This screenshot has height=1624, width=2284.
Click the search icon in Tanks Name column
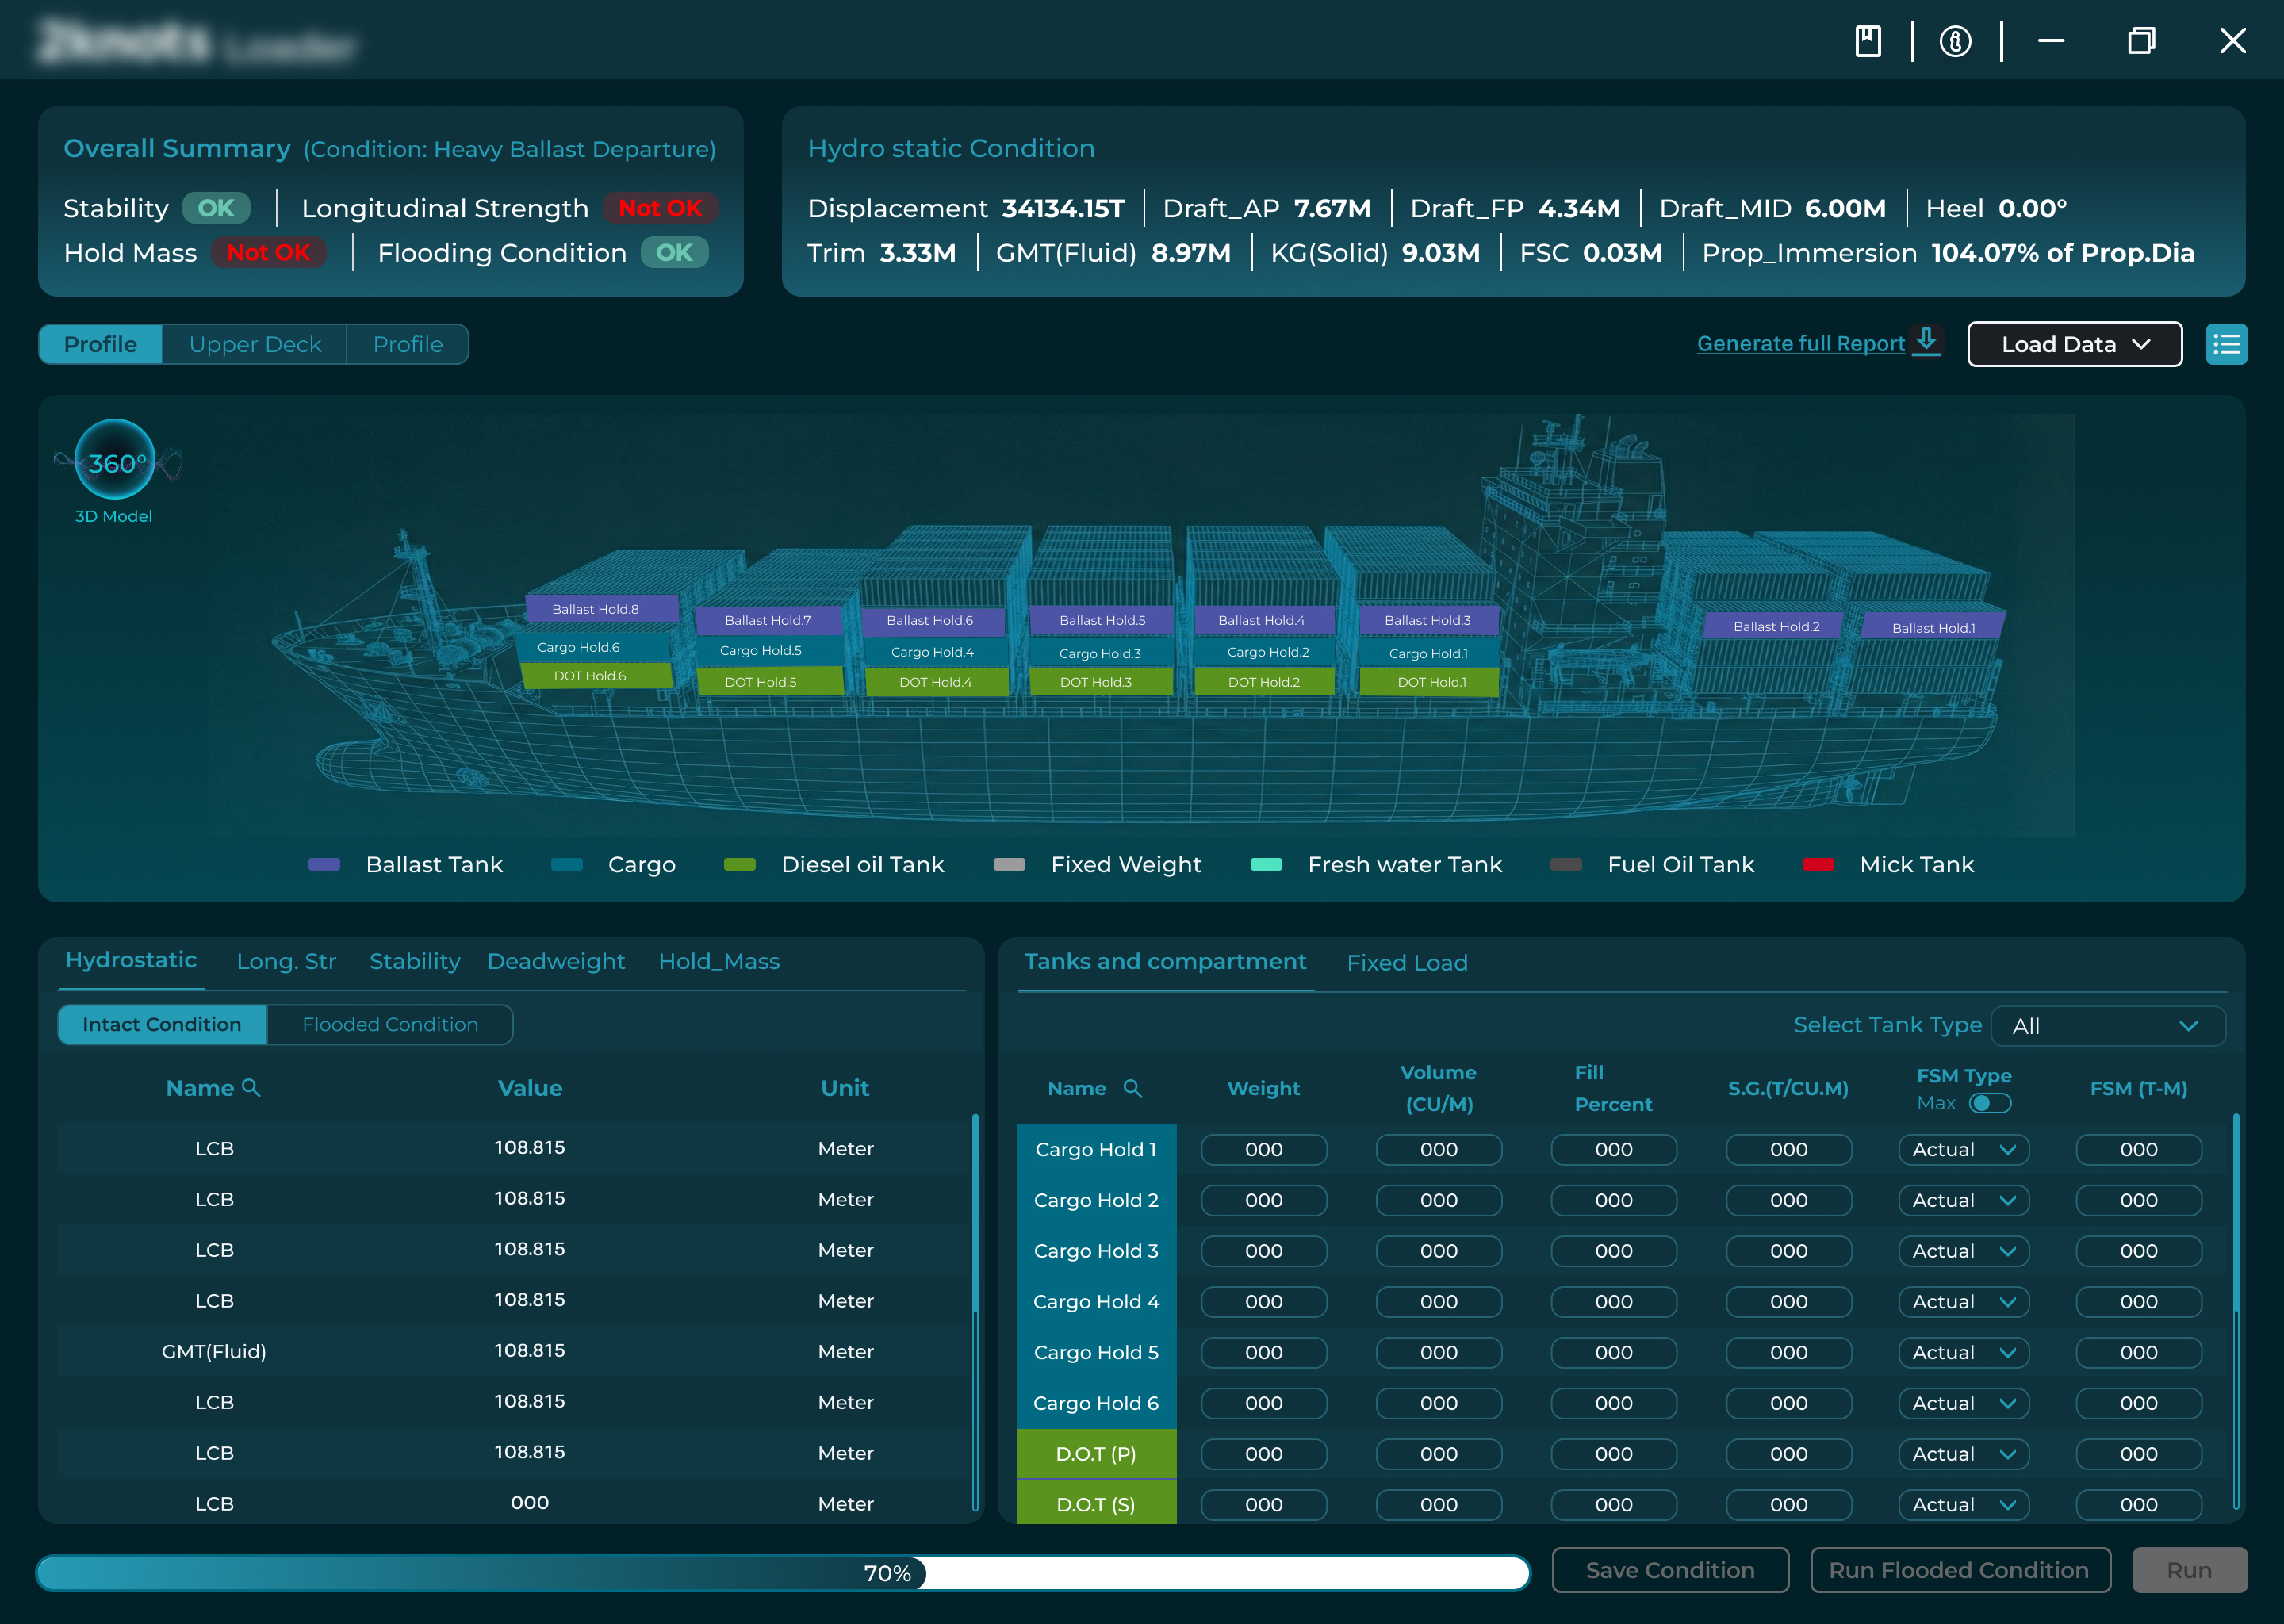click(x=1133, y=1088)
